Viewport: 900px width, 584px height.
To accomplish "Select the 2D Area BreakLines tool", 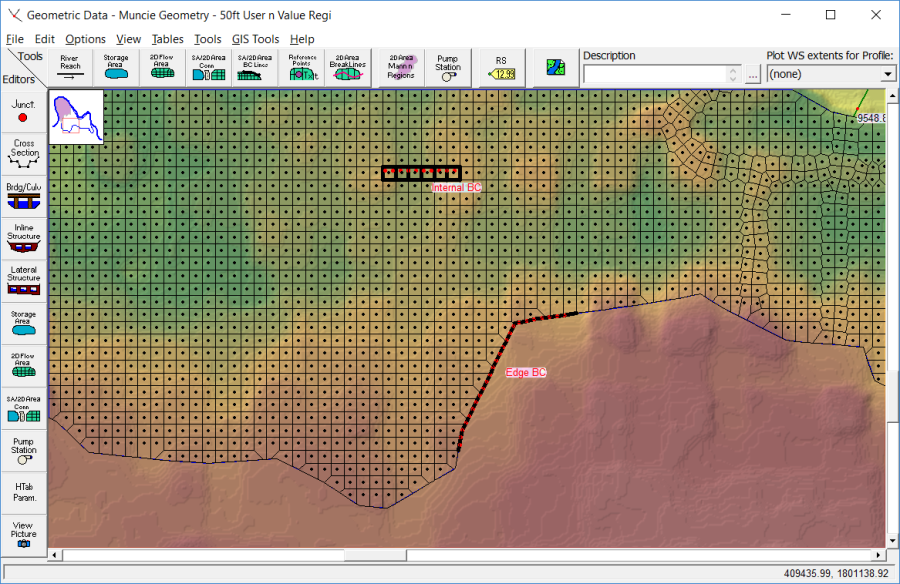I will click(x=348, y=67).
